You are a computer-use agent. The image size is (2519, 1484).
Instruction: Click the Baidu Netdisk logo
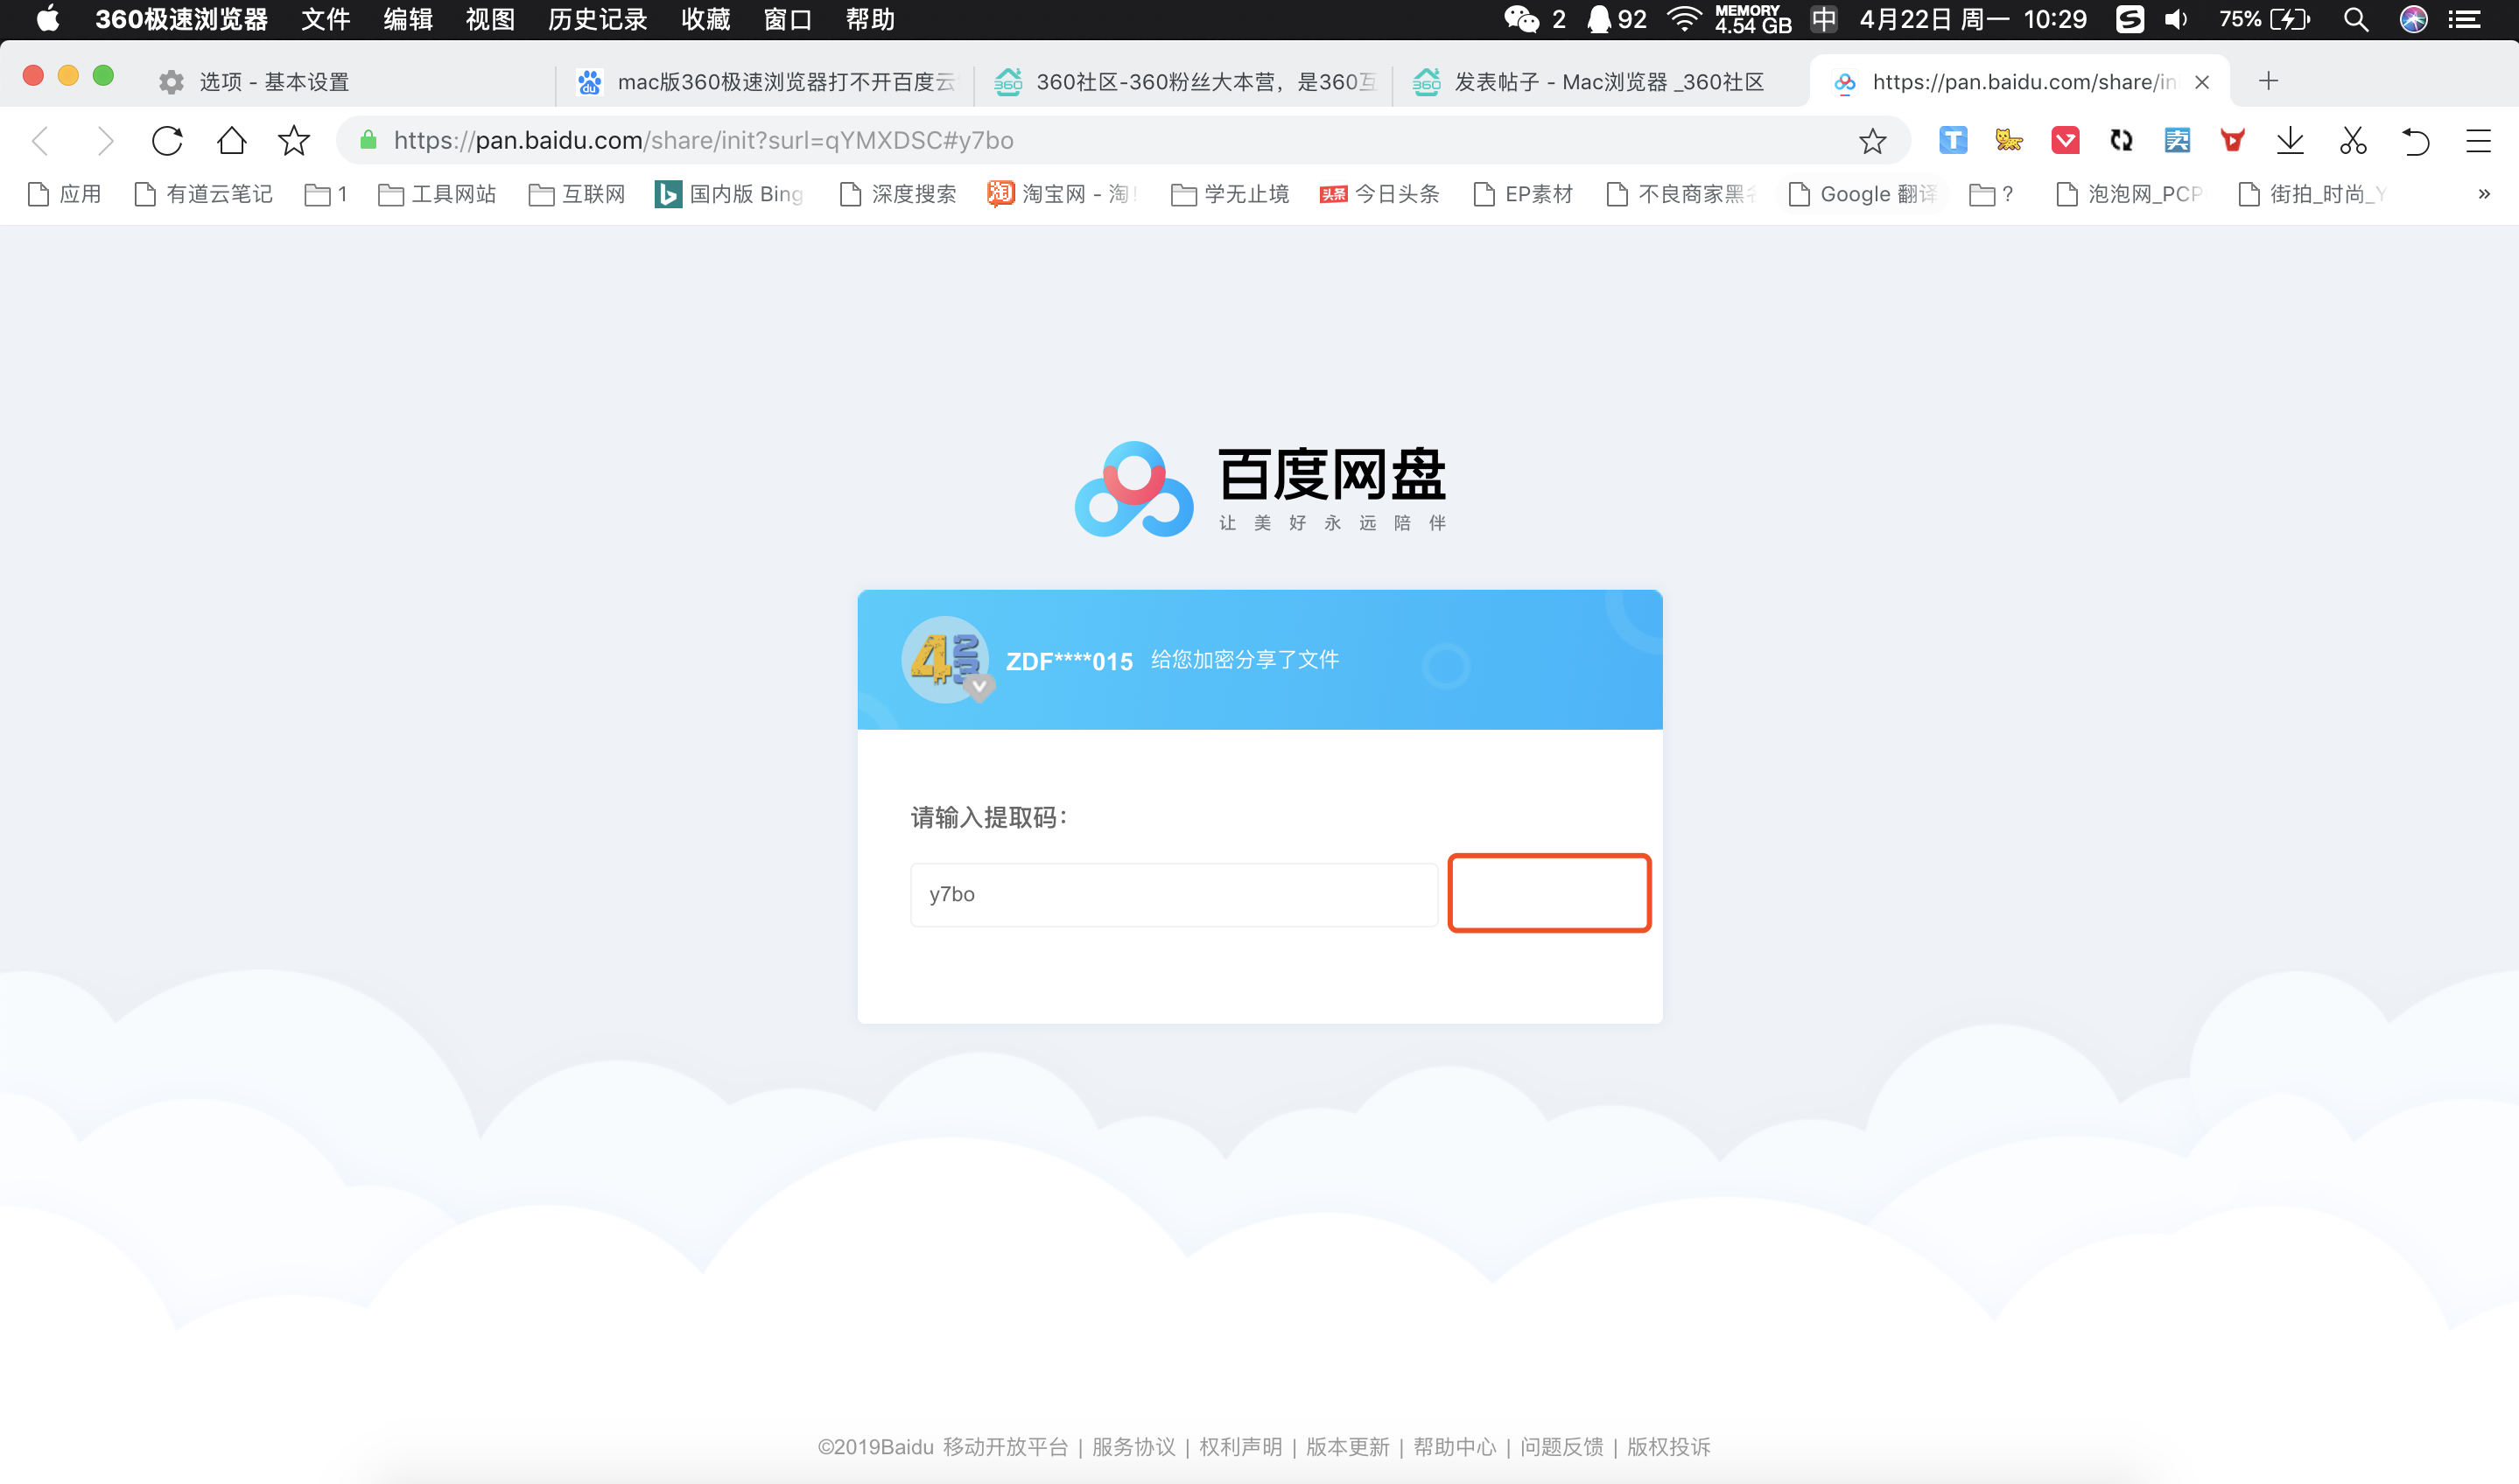(1260, 489)
